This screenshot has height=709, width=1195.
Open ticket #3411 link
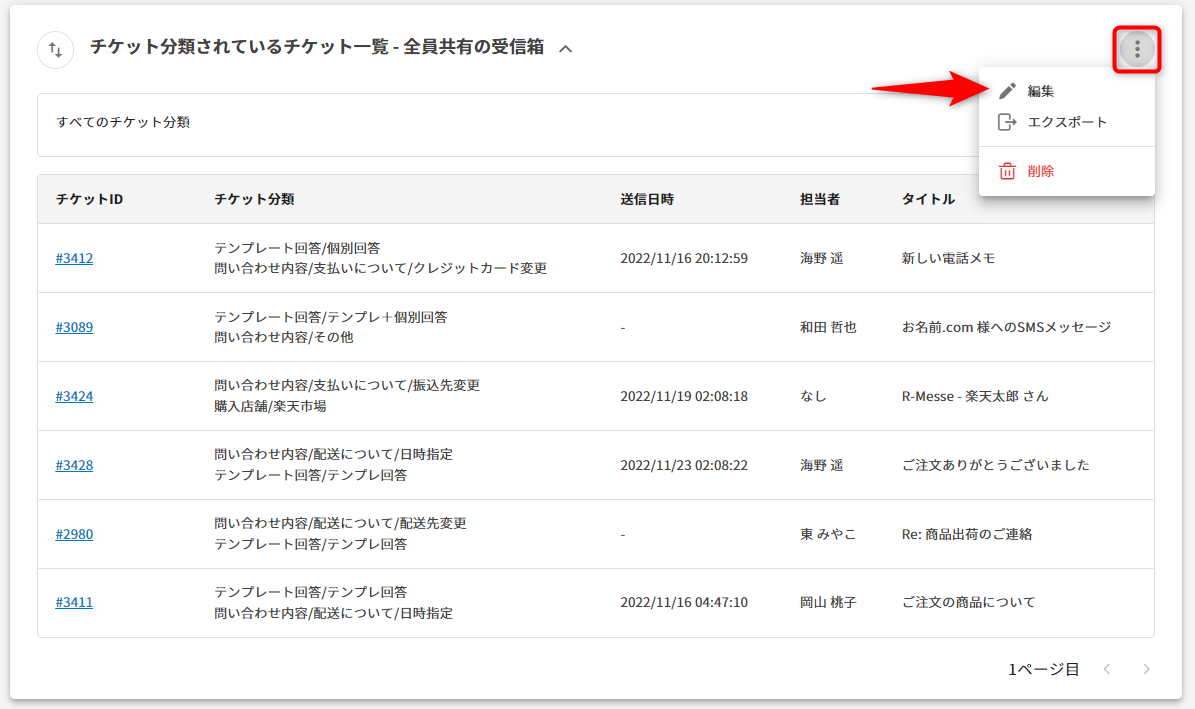coord(74,602)
